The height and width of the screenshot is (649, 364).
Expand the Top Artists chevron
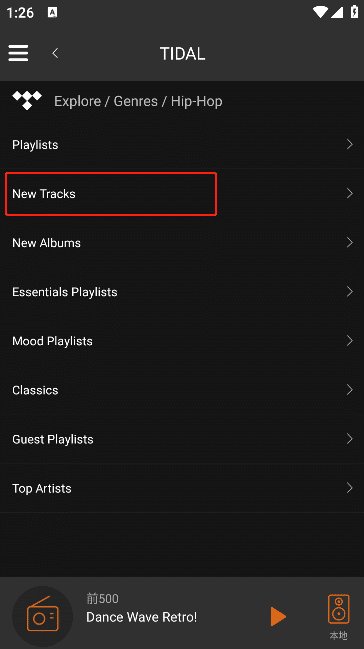click(x=350, y=488)
